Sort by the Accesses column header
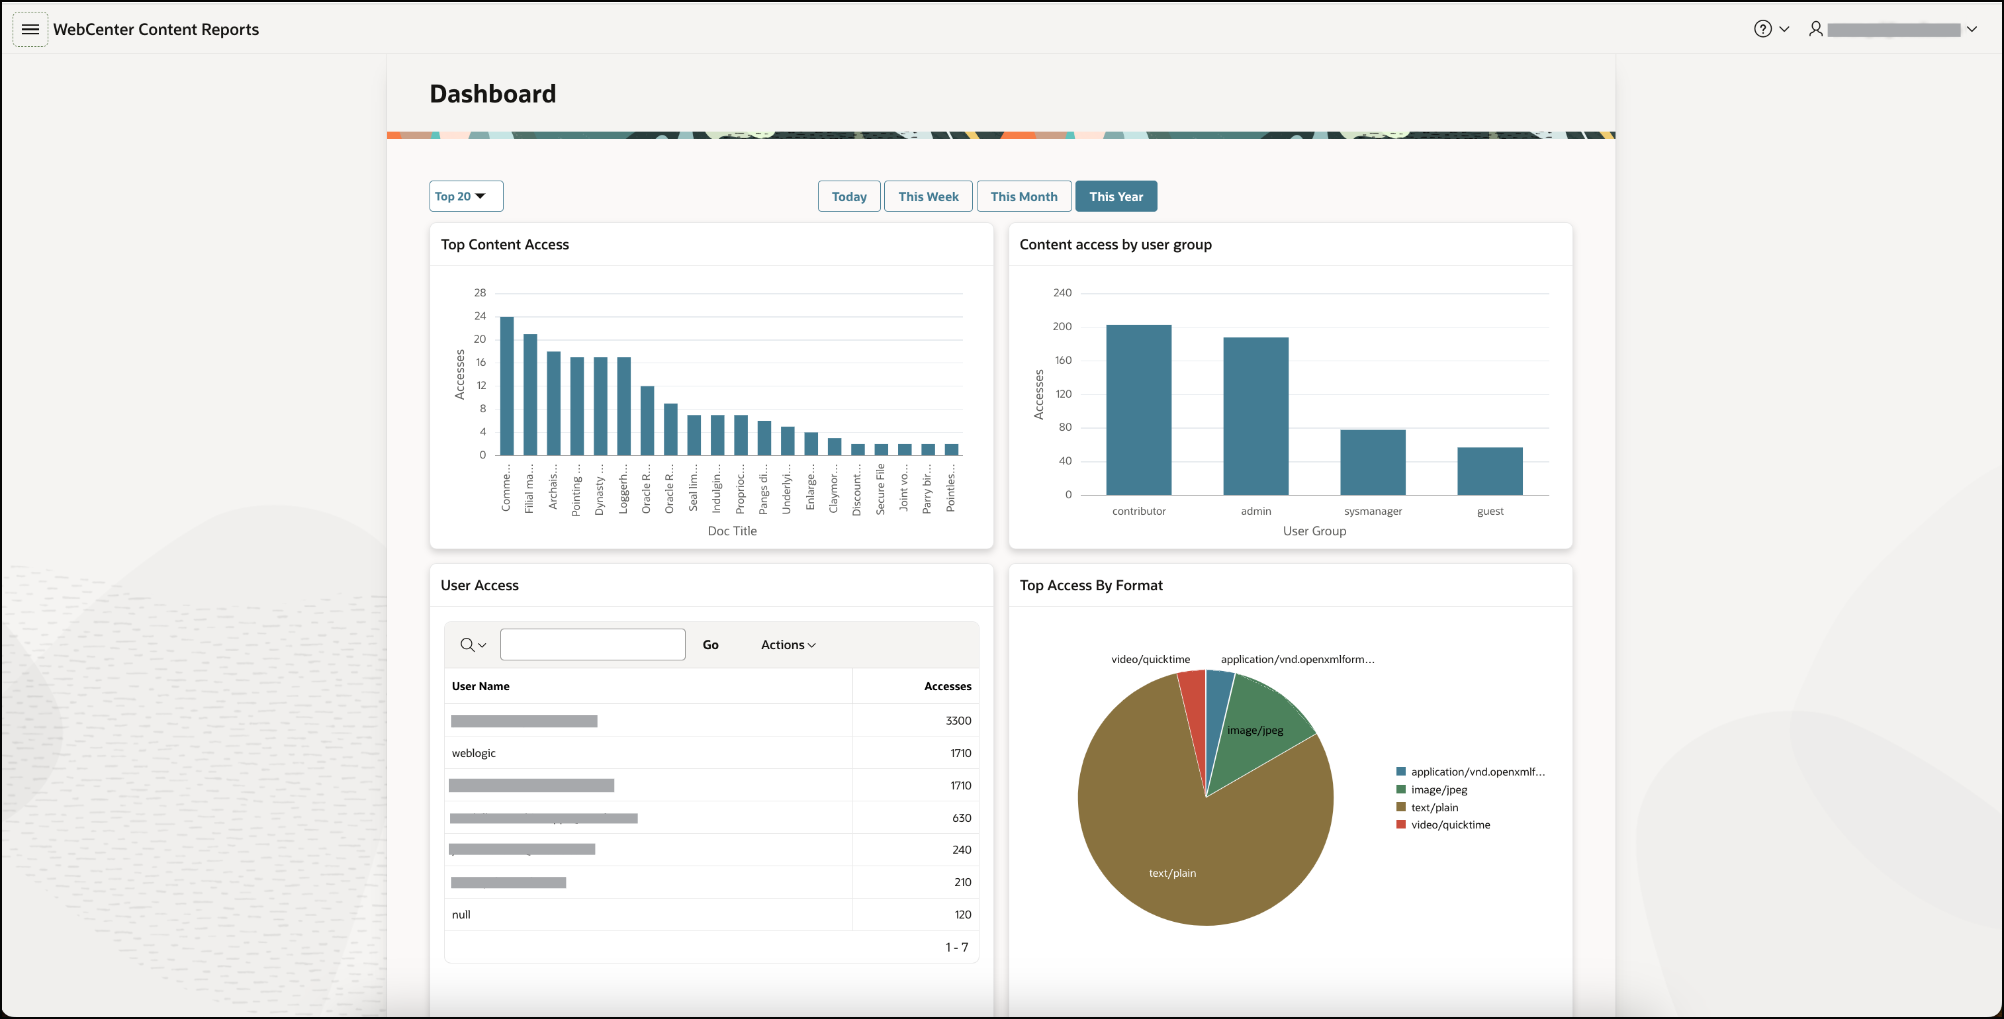 [948, 686]
